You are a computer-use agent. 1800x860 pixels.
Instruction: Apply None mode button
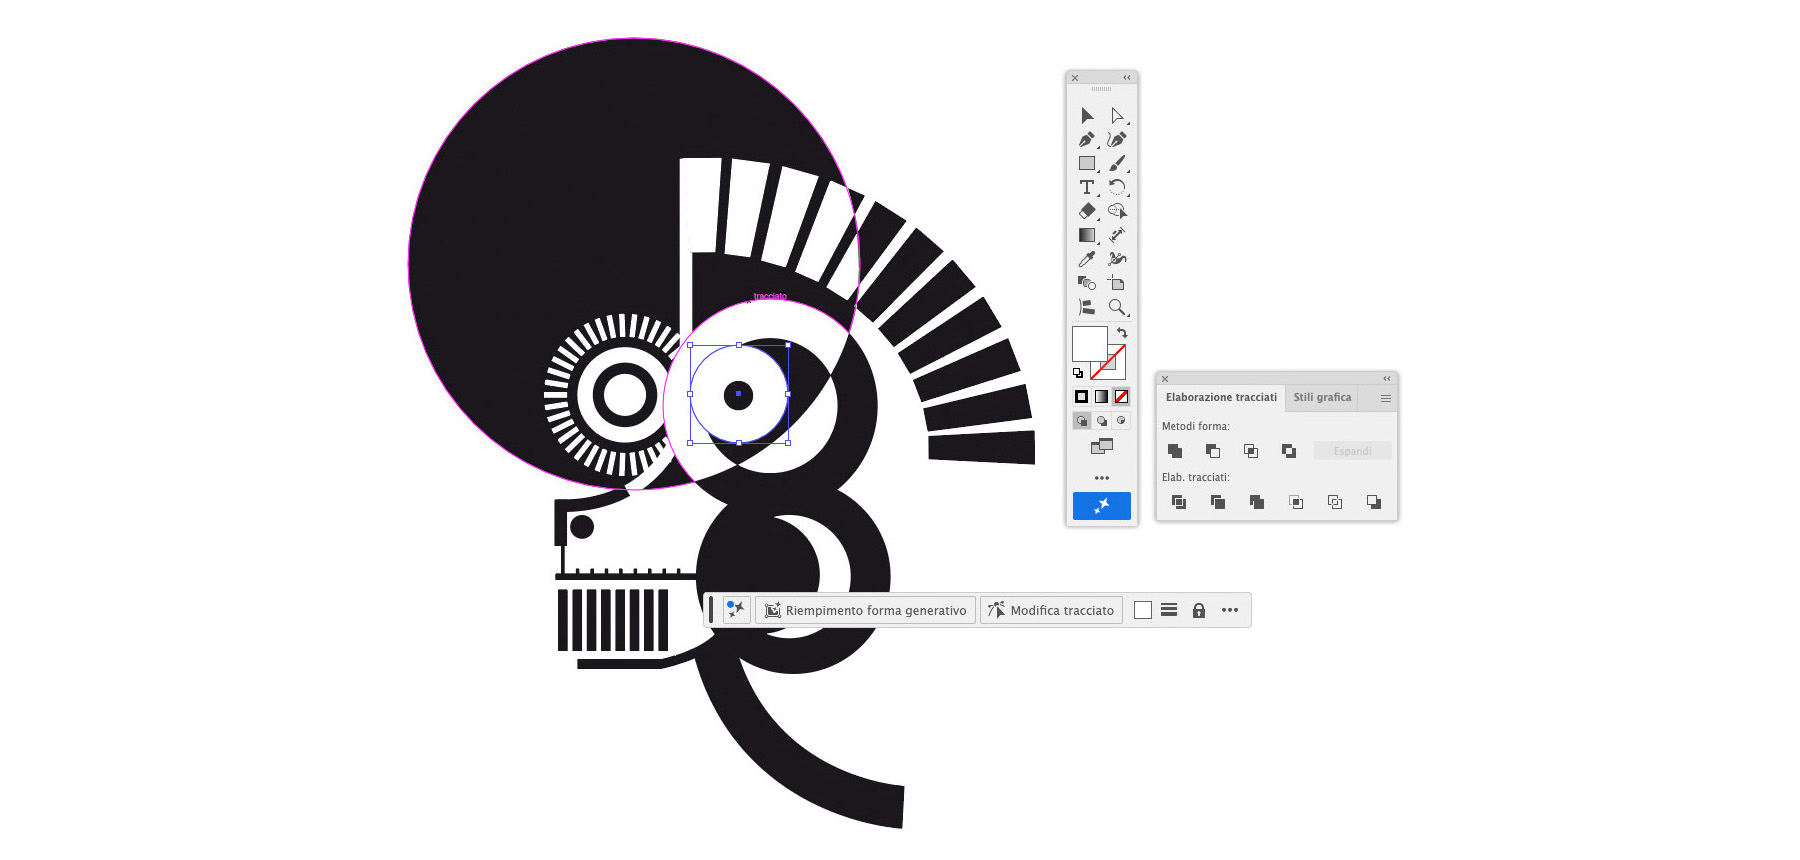[1121, 397]
